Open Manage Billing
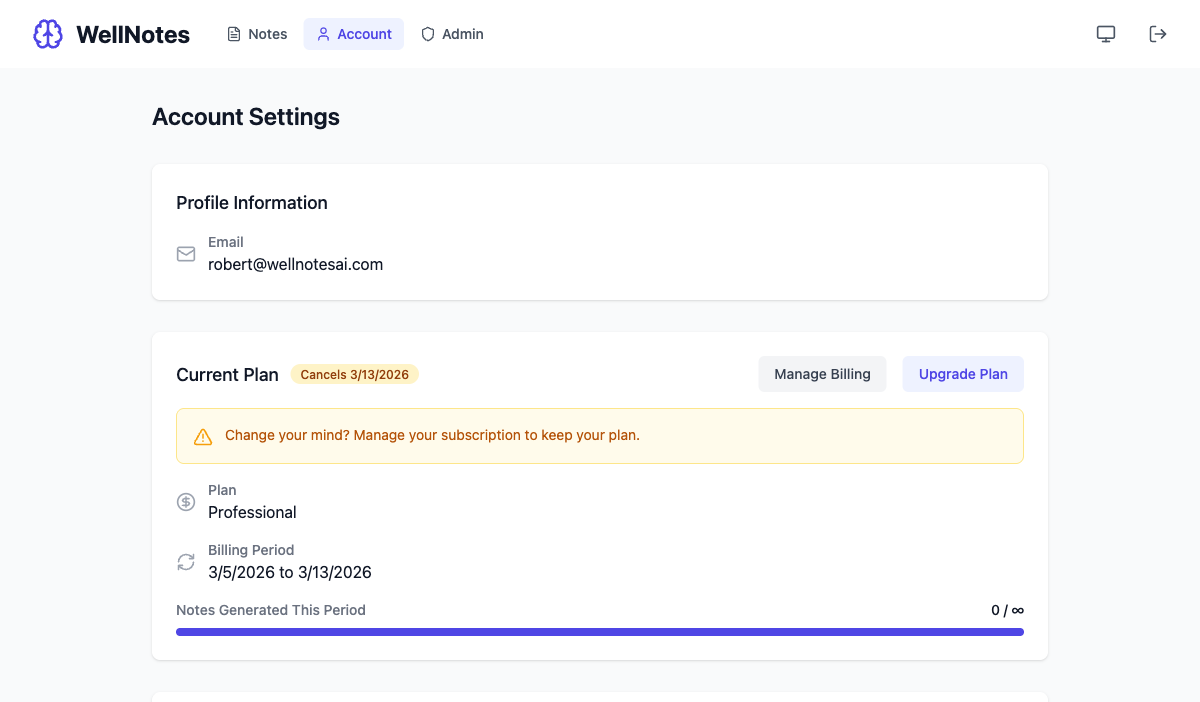Viewport: 1200px width, 702px height. (822, 373)
